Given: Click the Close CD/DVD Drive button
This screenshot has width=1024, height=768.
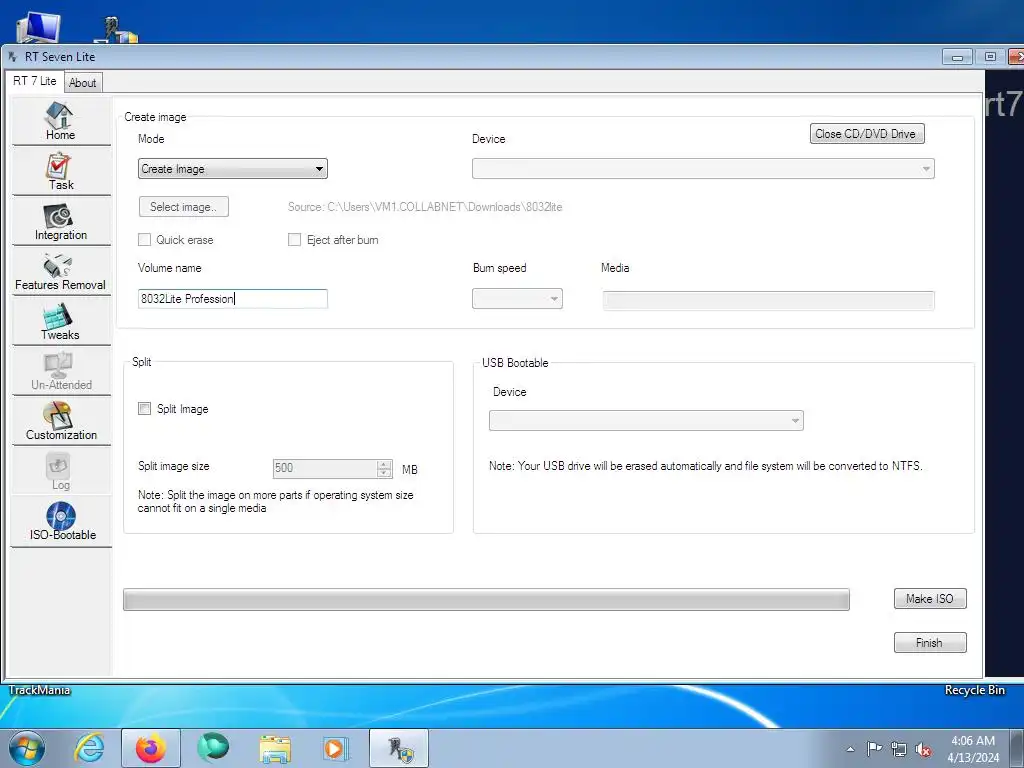Looking at the screenshot, I should (x=867, y=134).
